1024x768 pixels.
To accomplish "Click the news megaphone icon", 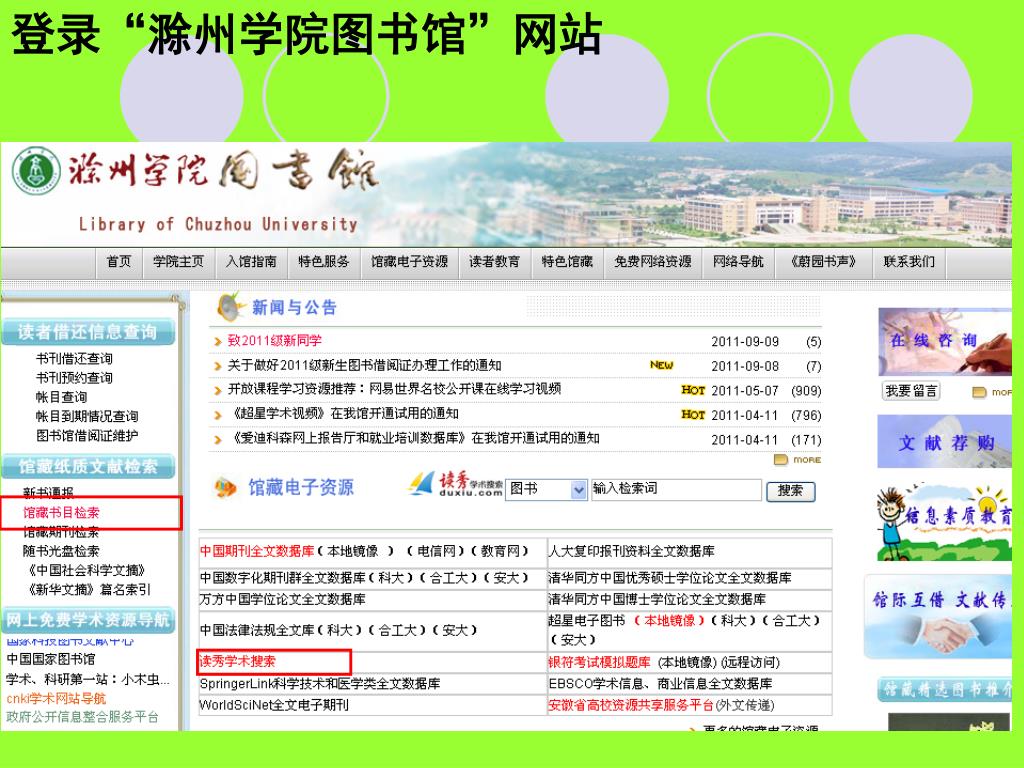I will click(x=229, y=306).
